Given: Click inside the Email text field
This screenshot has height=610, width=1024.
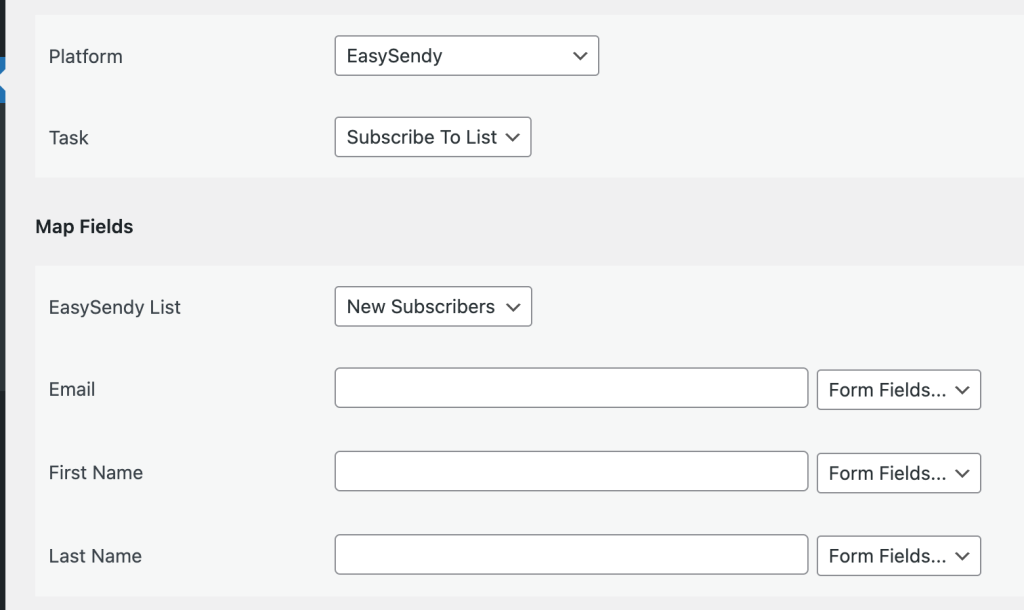Looking at the screenshot, I should [570, 389].
